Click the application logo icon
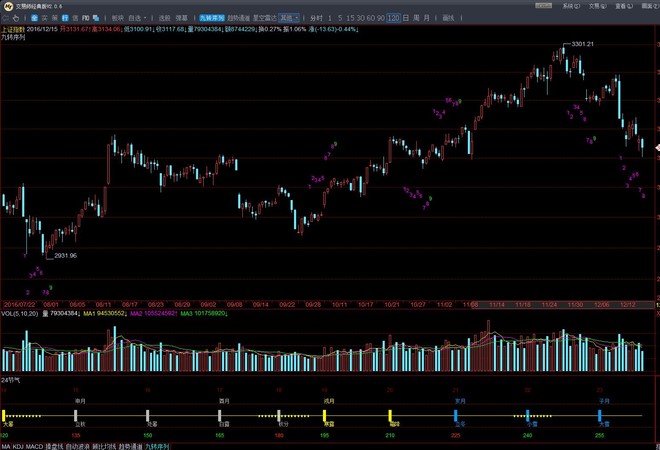The width and height of the screenshot is (660, 450). pos(8,6)
